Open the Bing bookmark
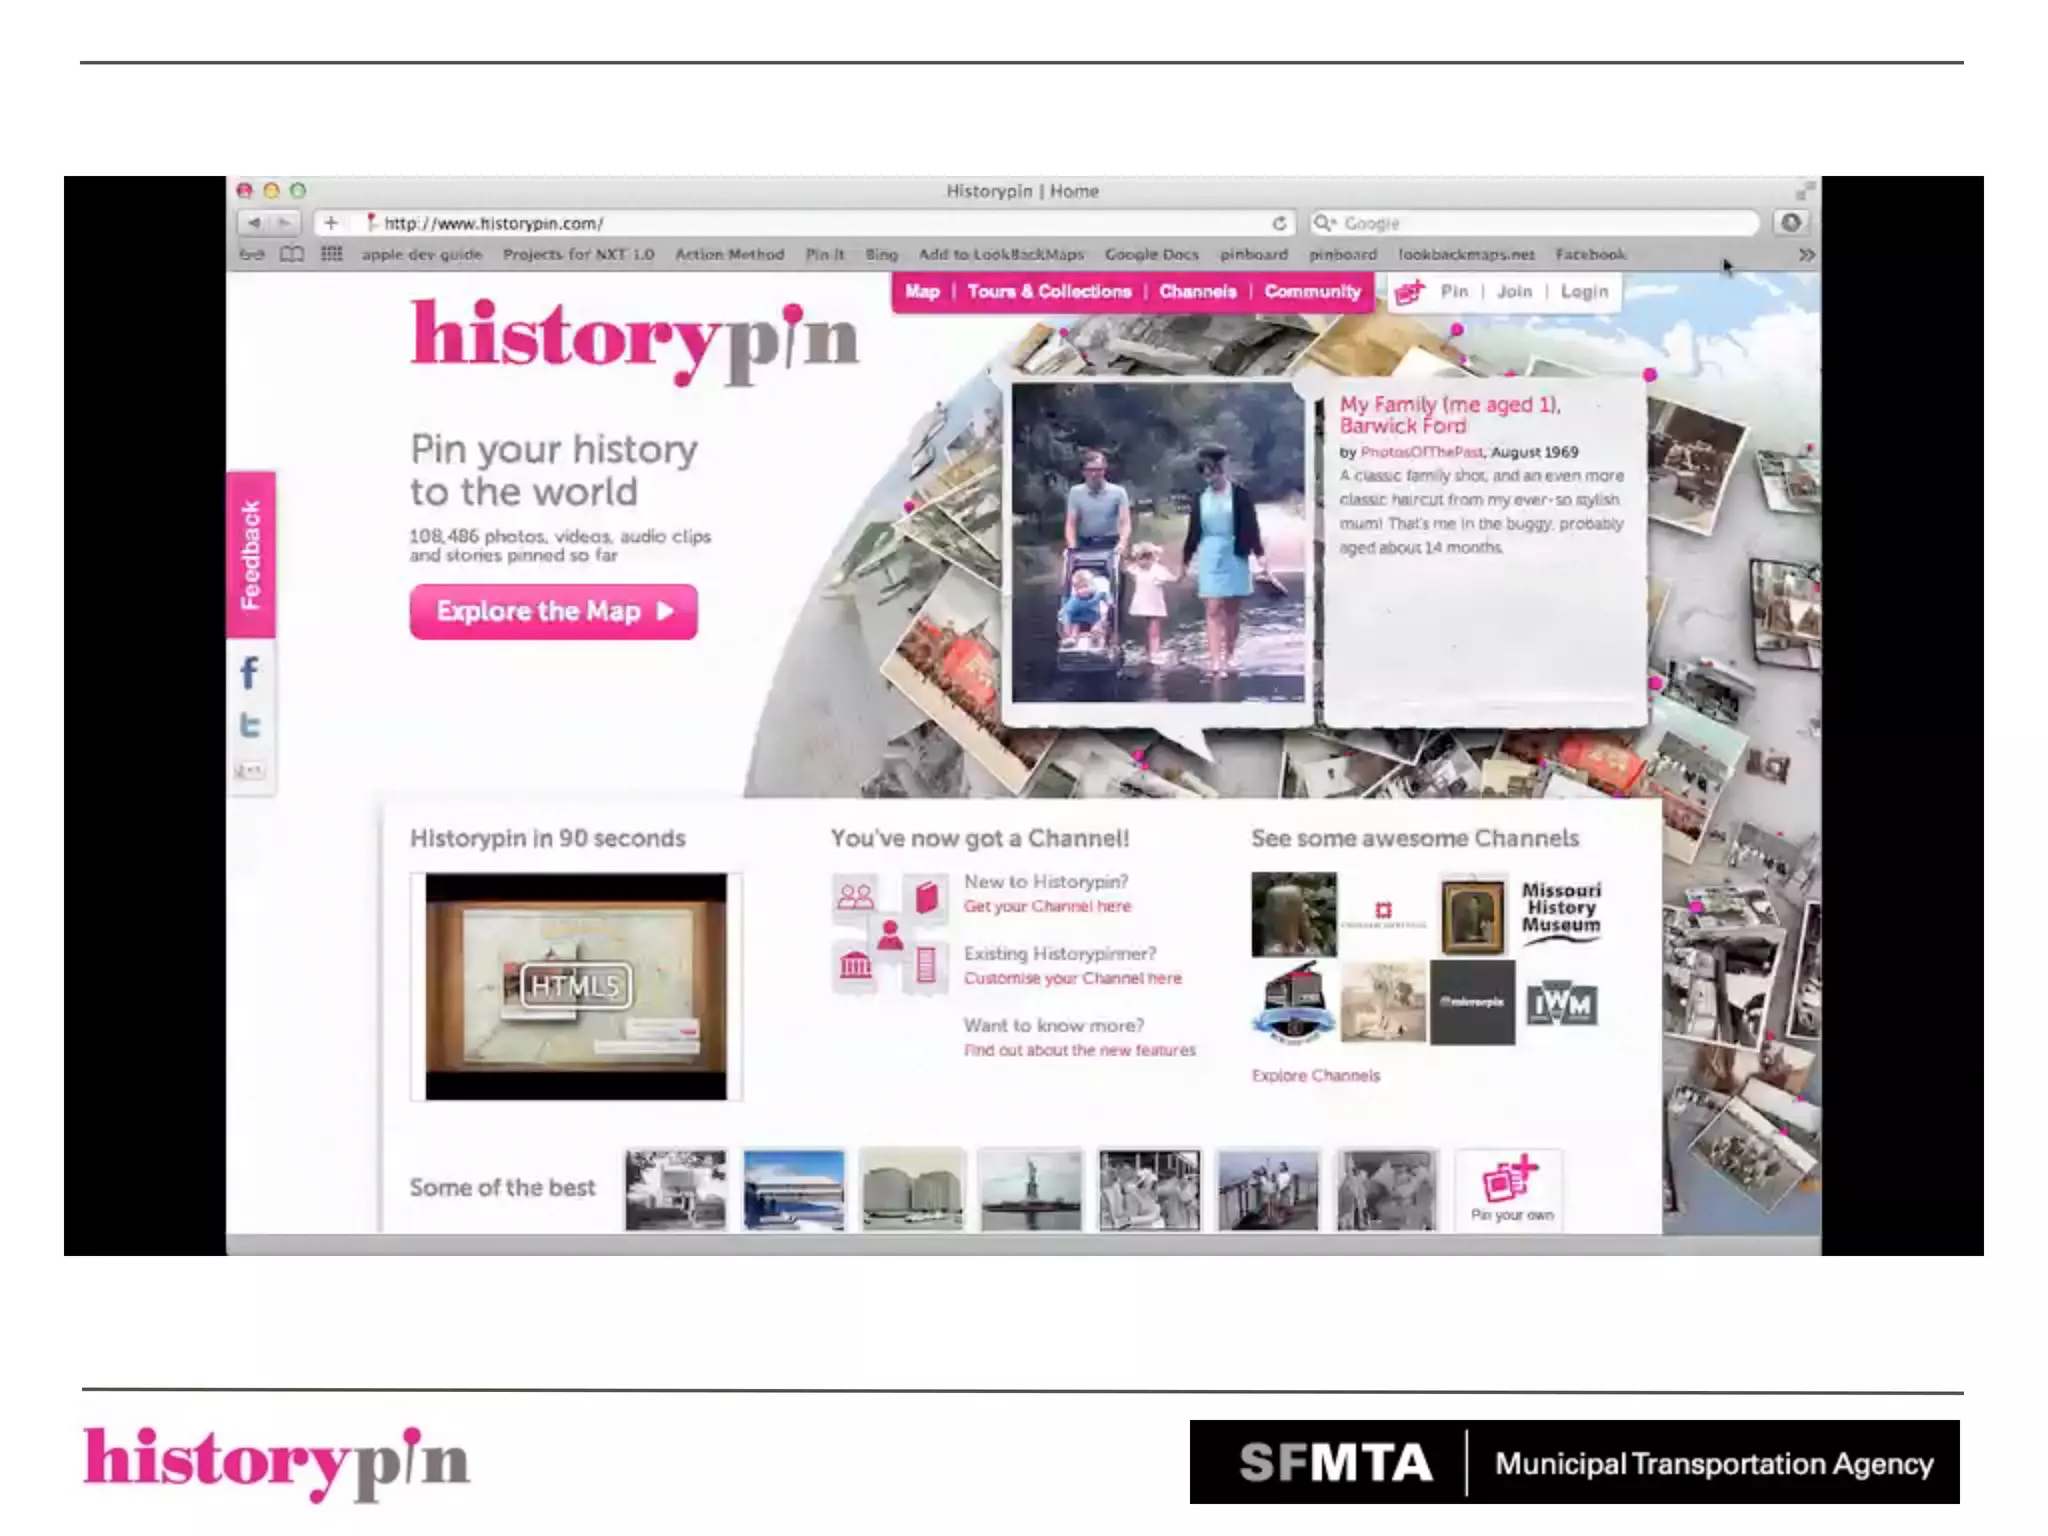The height and width of the screenshot is (1536, 2048). pyautogui.click(x=881, y=255)
